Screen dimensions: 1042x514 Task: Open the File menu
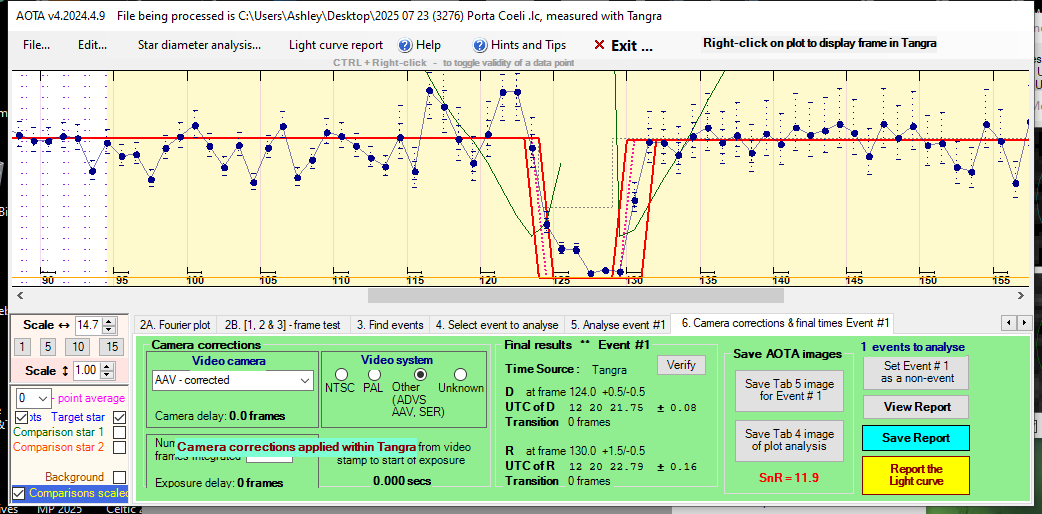[x=37, y=45]
